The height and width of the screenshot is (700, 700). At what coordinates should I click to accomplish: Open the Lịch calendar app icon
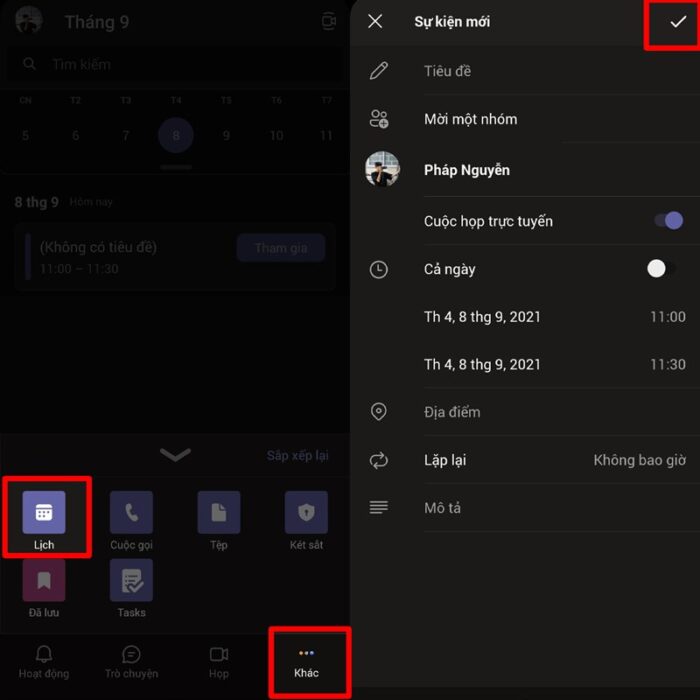(44, 512)
